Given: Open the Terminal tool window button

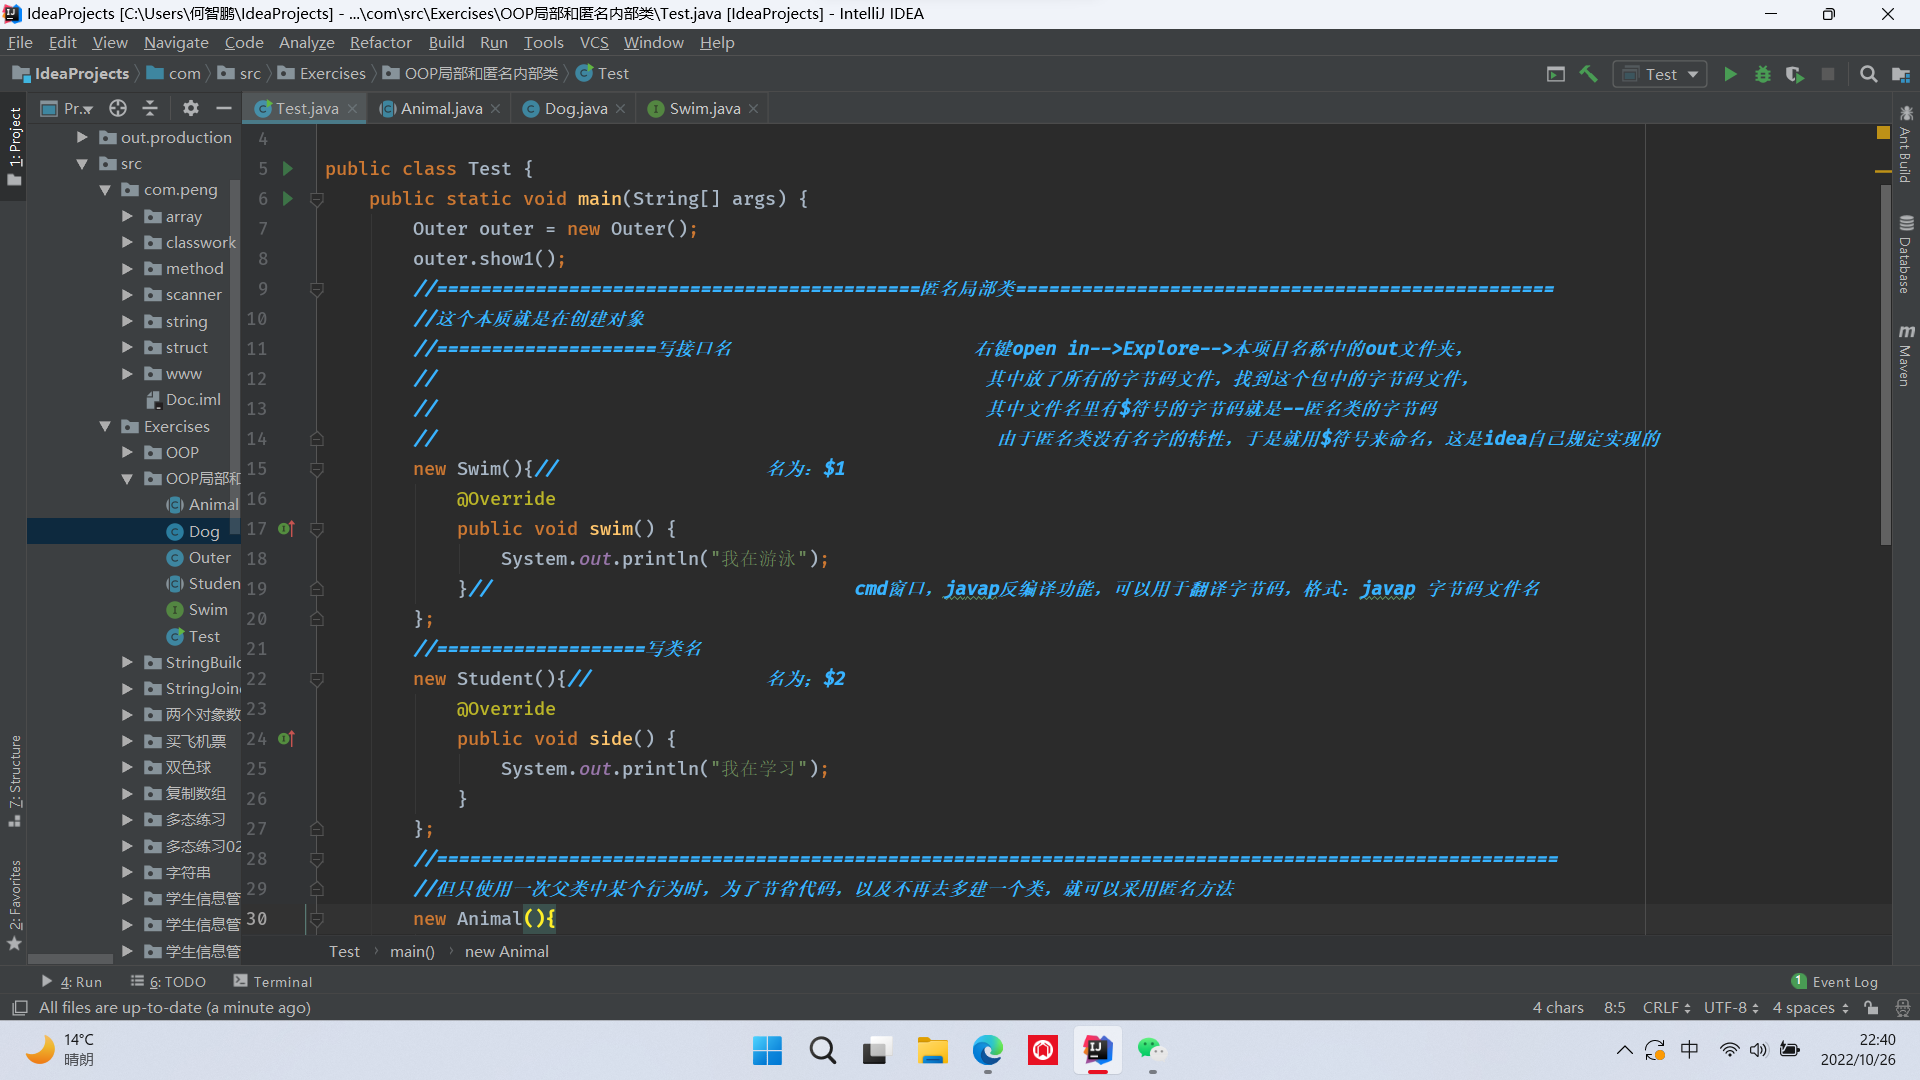Looking at the screenshot, I should click(272, 982).
